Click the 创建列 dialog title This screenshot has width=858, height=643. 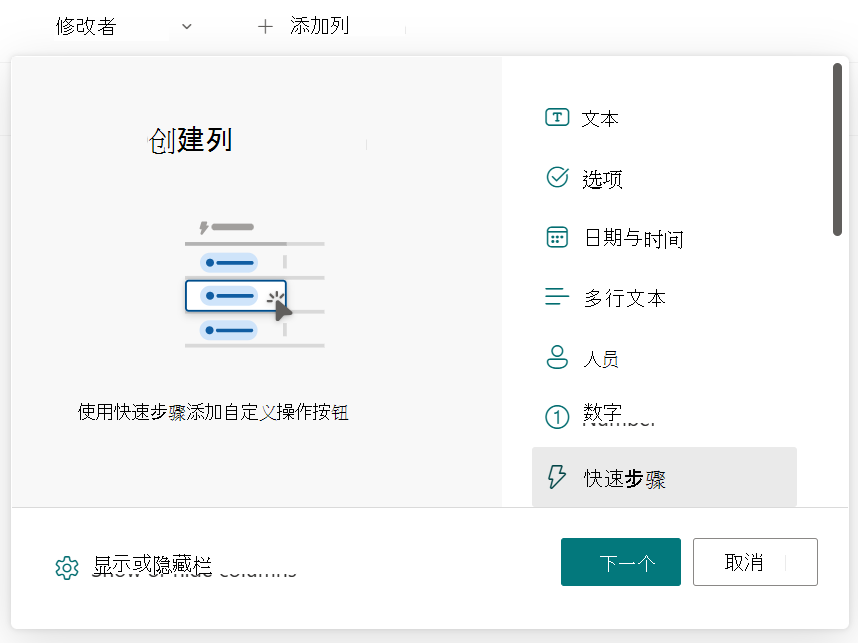[191, 140]
